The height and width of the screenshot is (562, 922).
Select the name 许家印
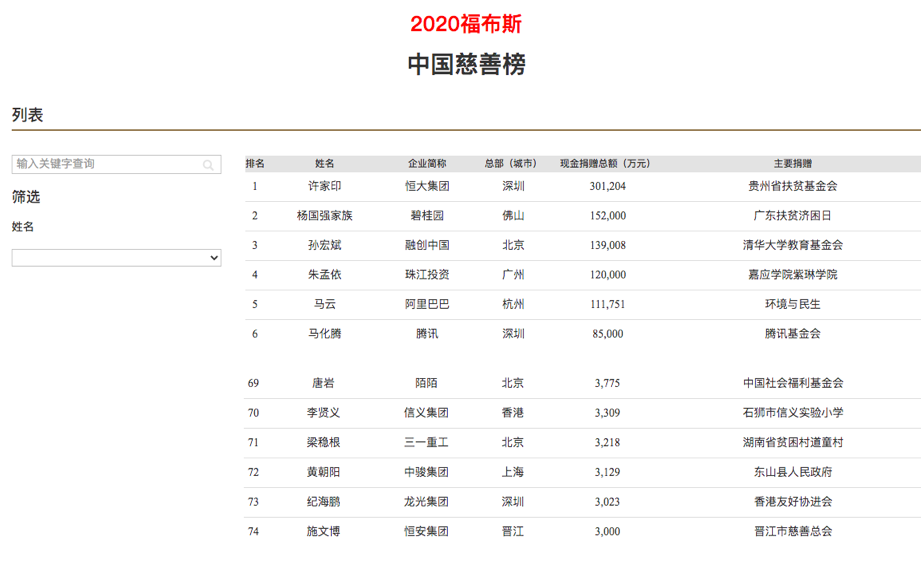(x=325, y=186)
